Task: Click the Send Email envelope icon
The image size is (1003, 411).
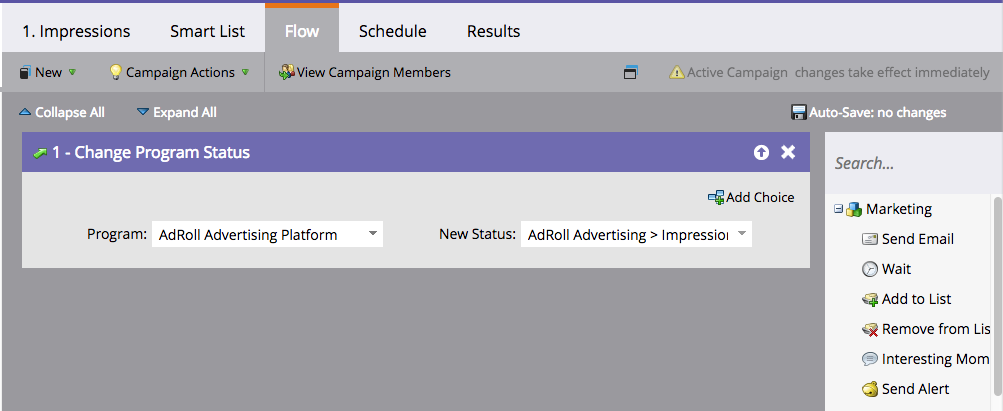Action: [869, 240]
